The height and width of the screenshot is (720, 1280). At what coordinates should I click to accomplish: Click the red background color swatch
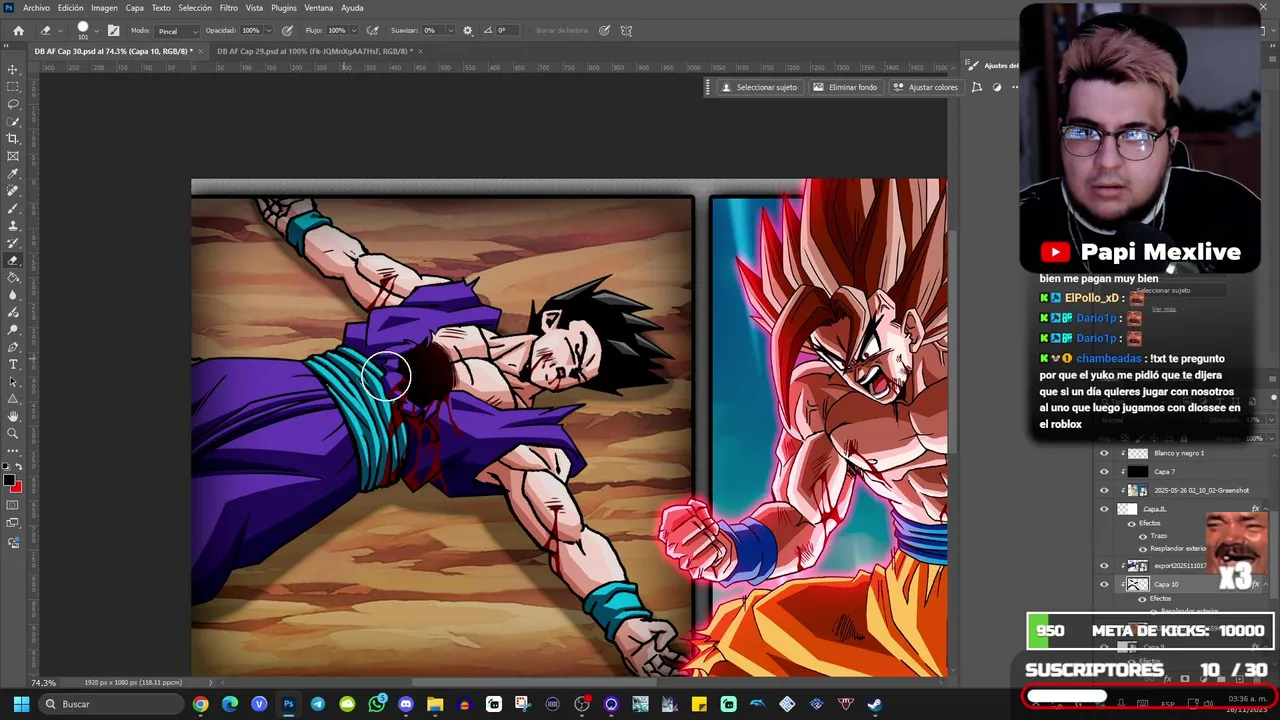click(x=17, y=487)
